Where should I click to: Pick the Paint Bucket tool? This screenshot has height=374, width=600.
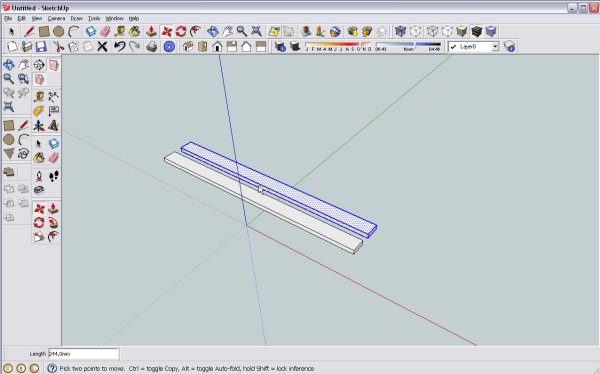[134, 31]
